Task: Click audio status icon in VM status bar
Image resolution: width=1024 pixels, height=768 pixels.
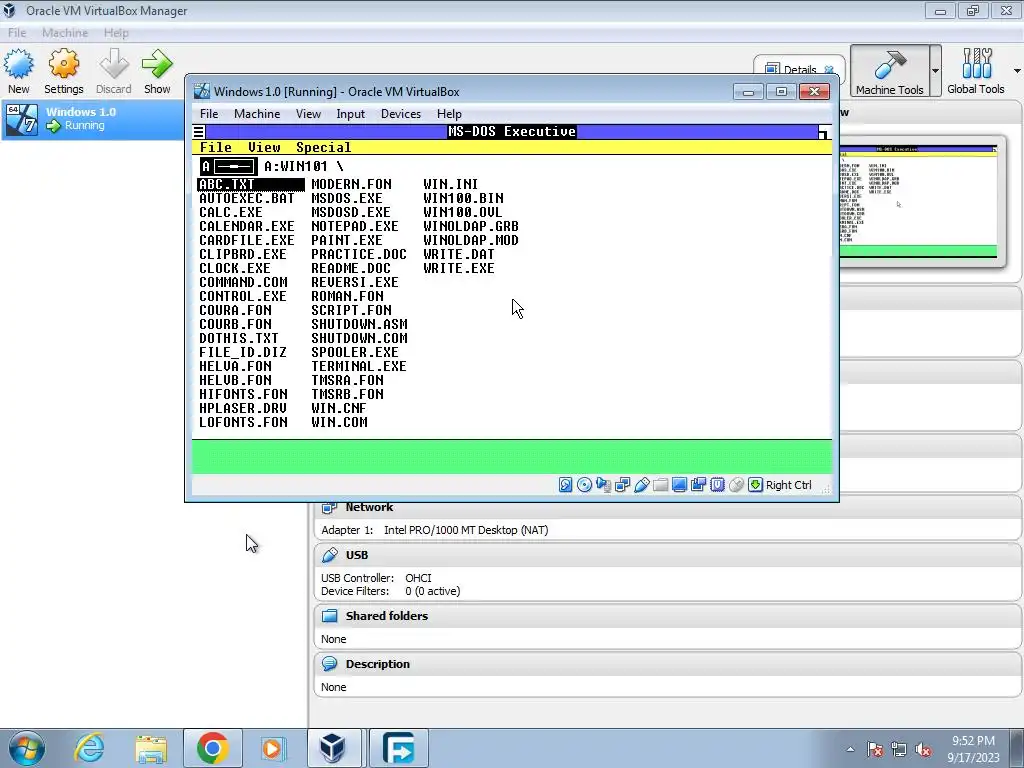Action: tap(603, 485)
